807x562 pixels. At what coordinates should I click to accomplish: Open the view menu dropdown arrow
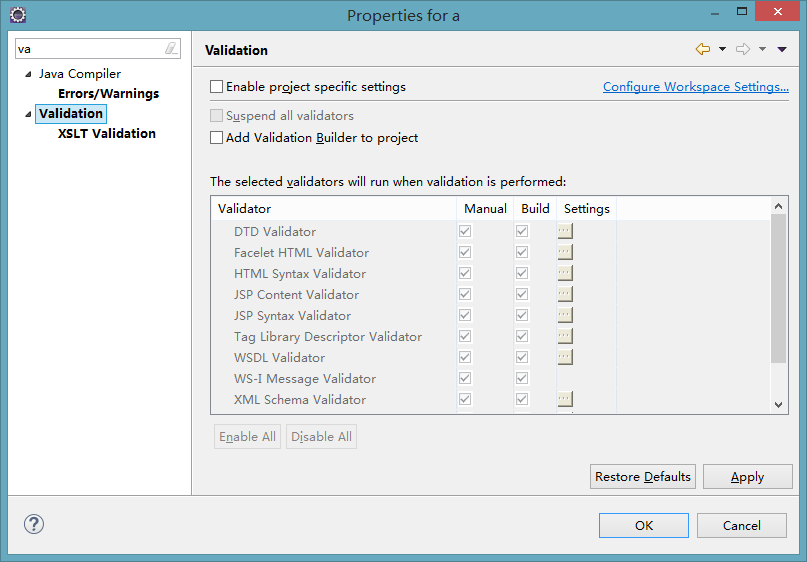click(782, 49)
